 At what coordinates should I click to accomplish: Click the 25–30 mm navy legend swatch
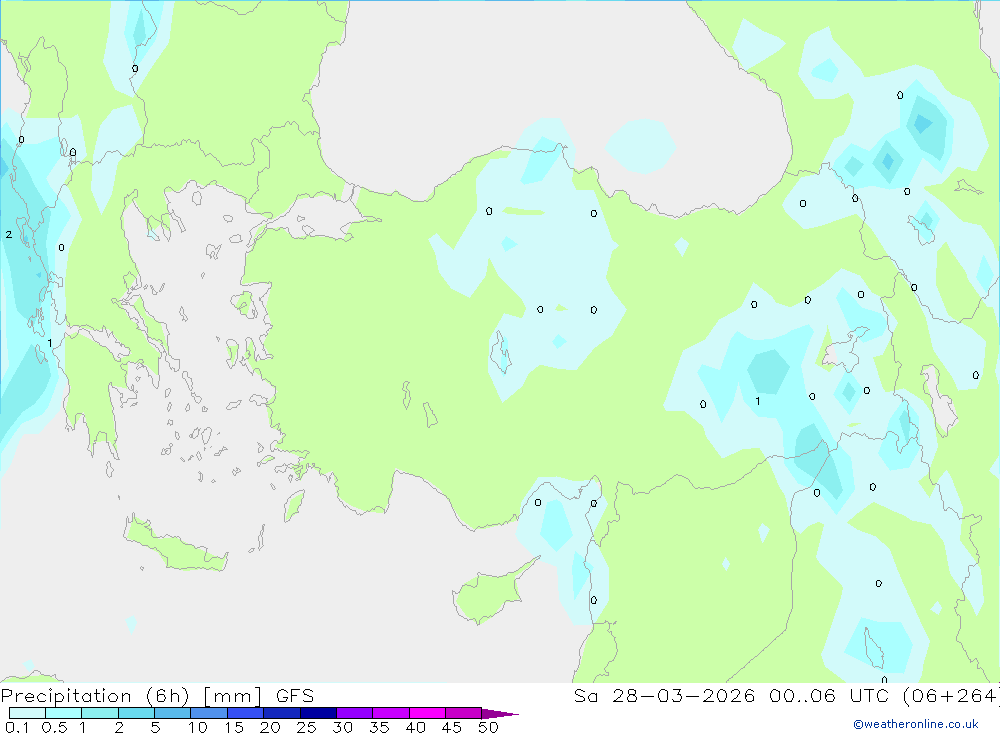pyautogui.click(x=318, y=713)
